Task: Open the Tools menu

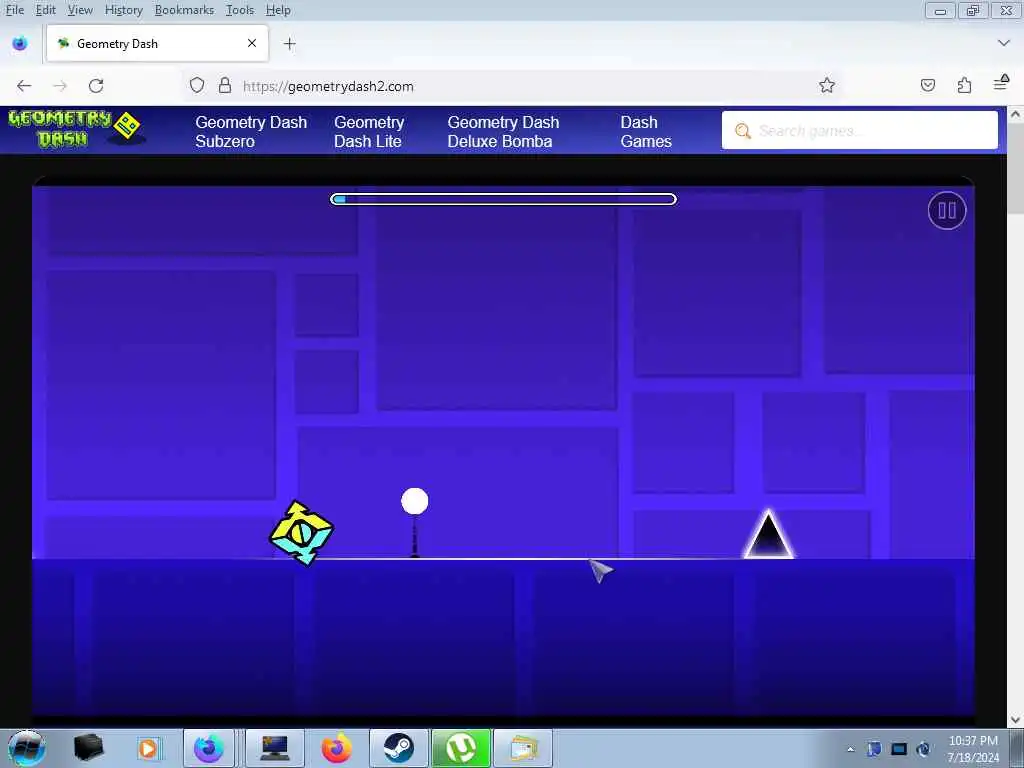Action: 240,10
